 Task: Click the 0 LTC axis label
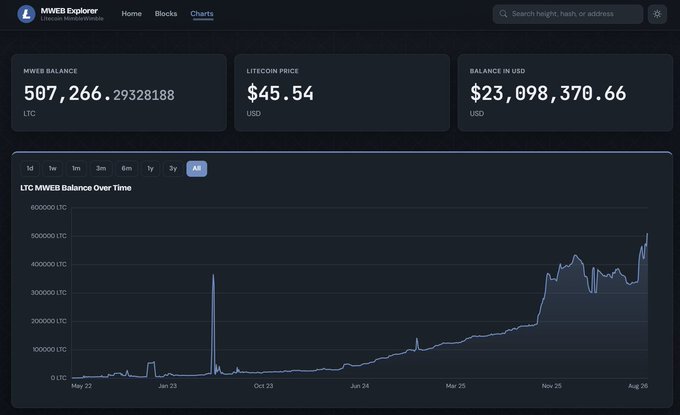click(x=59, y=378)
